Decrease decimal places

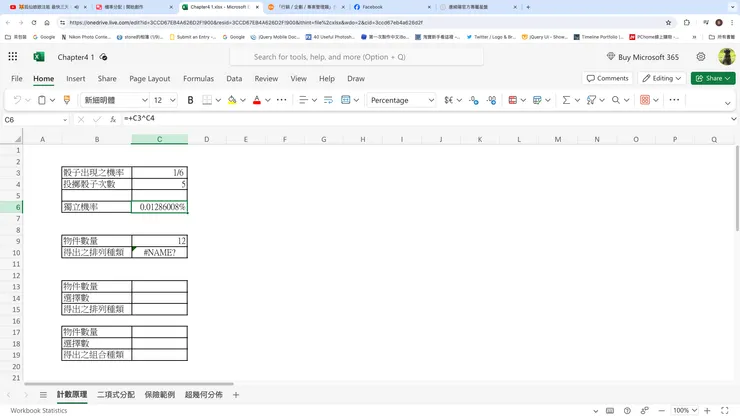492,100
